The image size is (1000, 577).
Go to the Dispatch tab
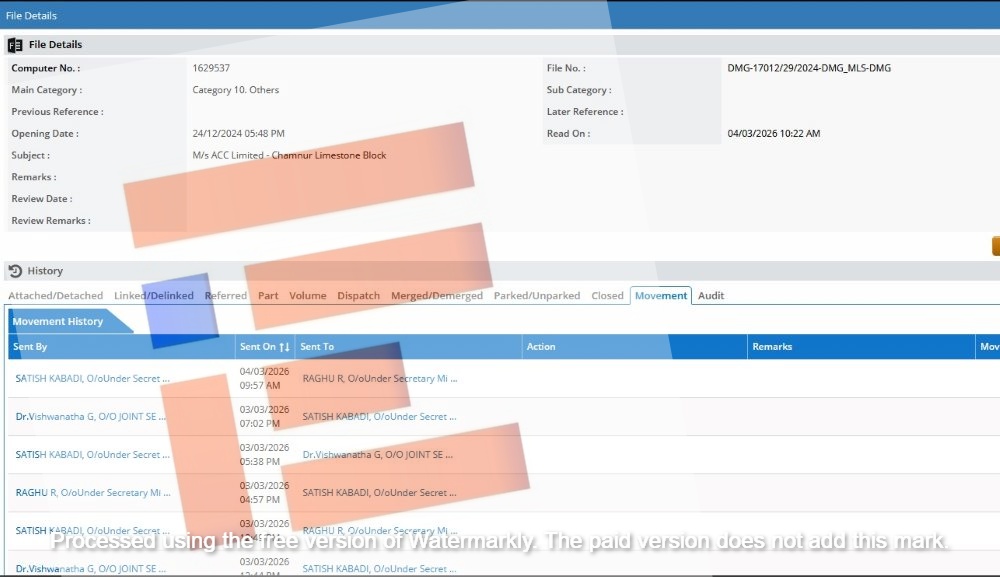coord(358,296)
